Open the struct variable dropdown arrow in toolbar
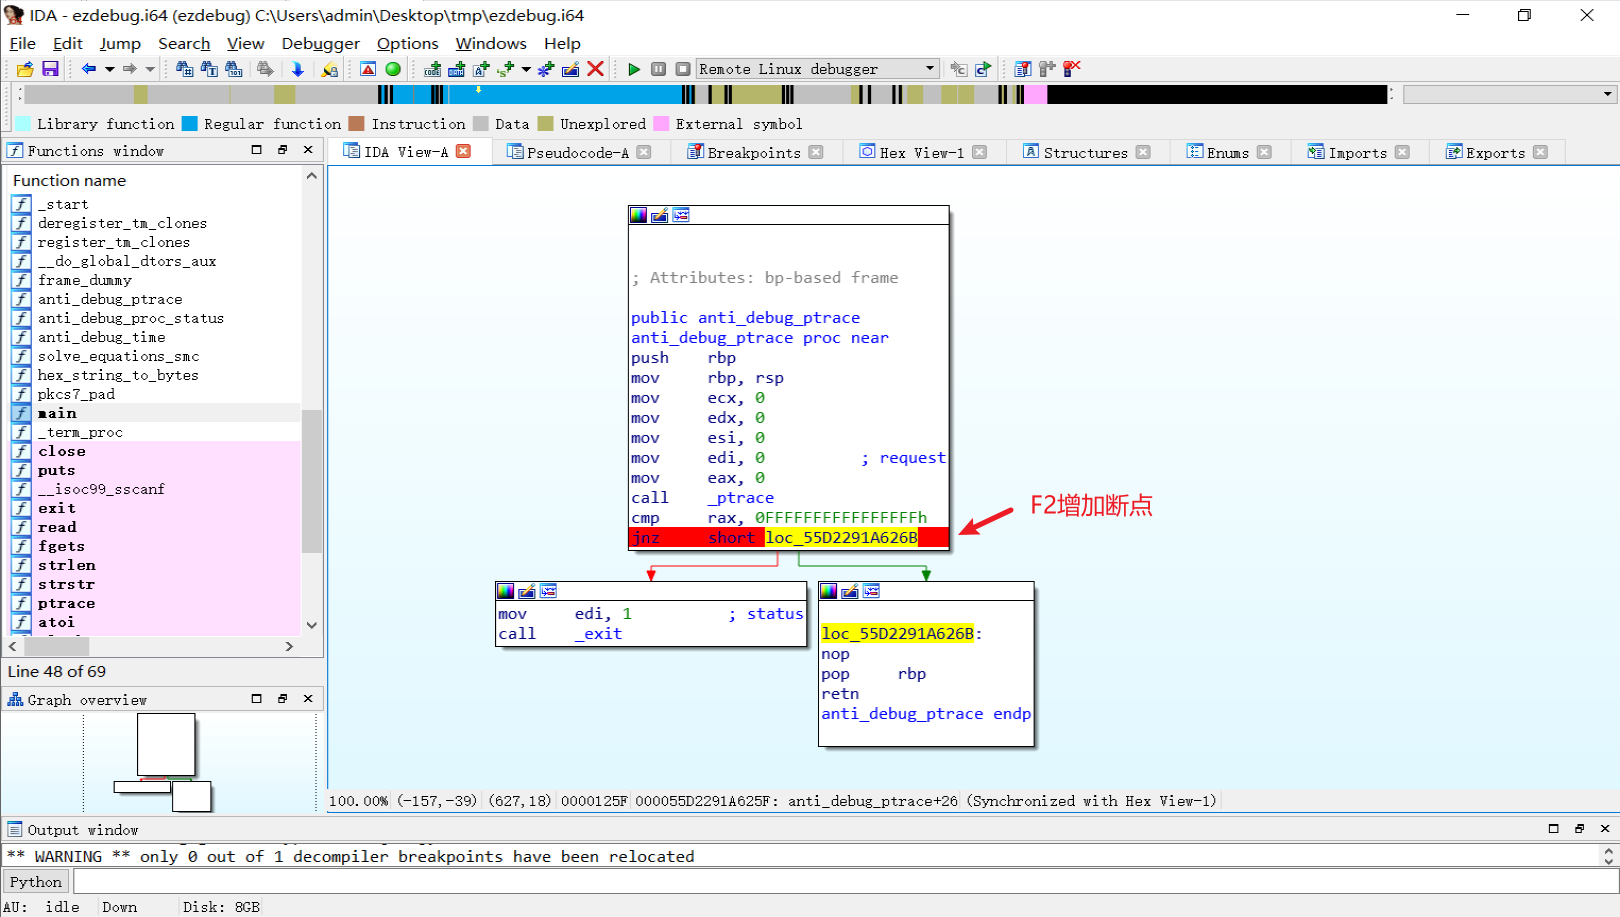This screenshot has width=1620, height=917. (526, 69)
